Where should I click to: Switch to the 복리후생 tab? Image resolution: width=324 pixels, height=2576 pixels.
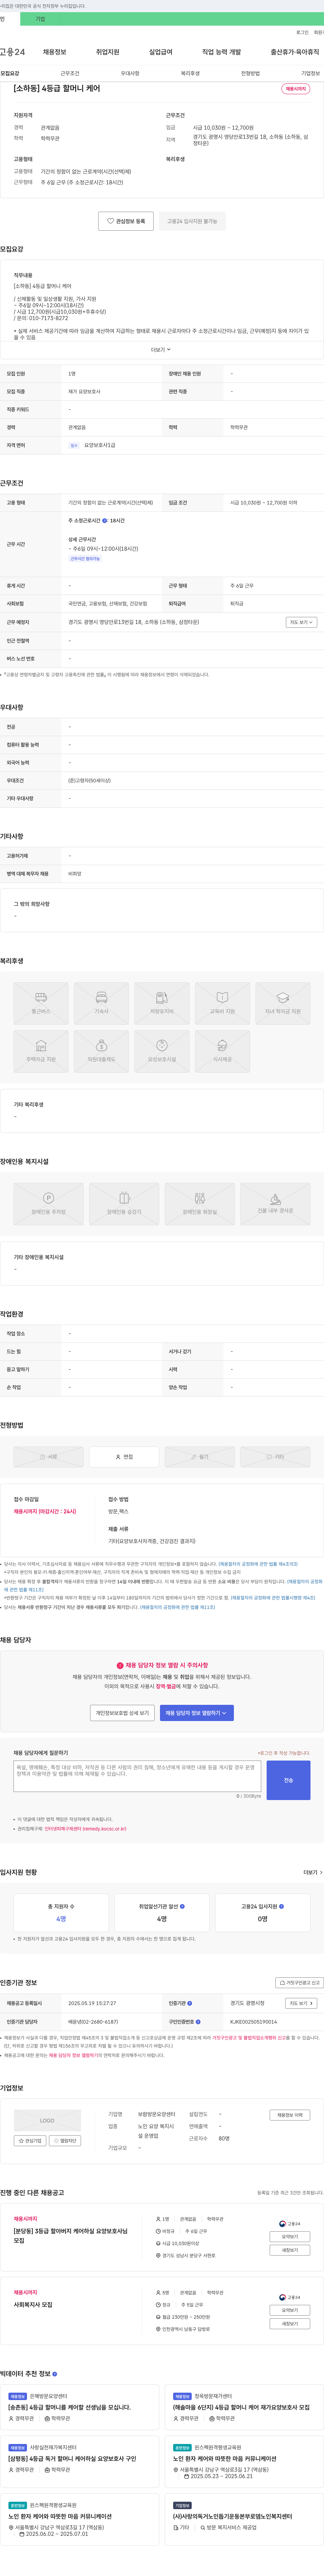click(190, 73)
